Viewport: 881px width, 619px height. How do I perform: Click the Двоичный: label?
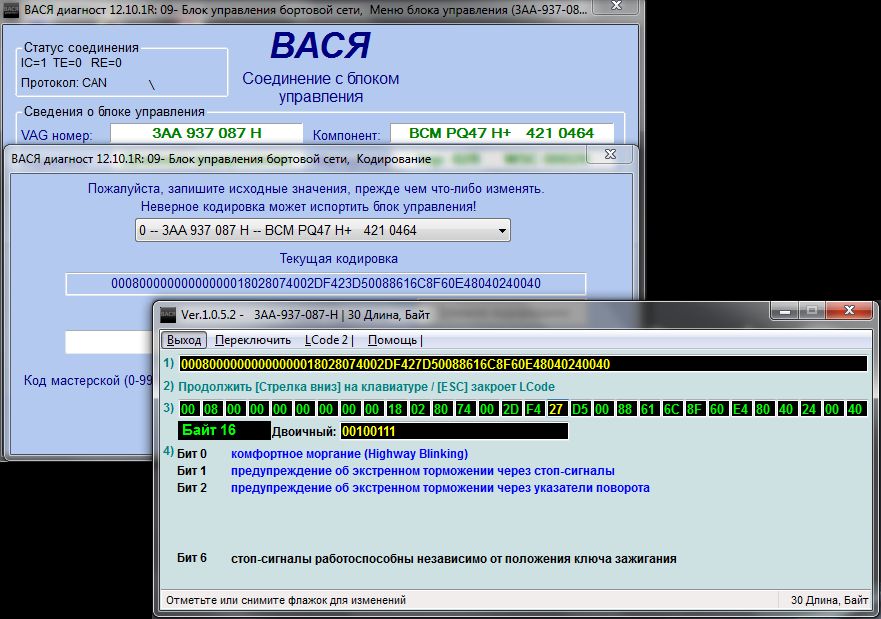point(304,432)
